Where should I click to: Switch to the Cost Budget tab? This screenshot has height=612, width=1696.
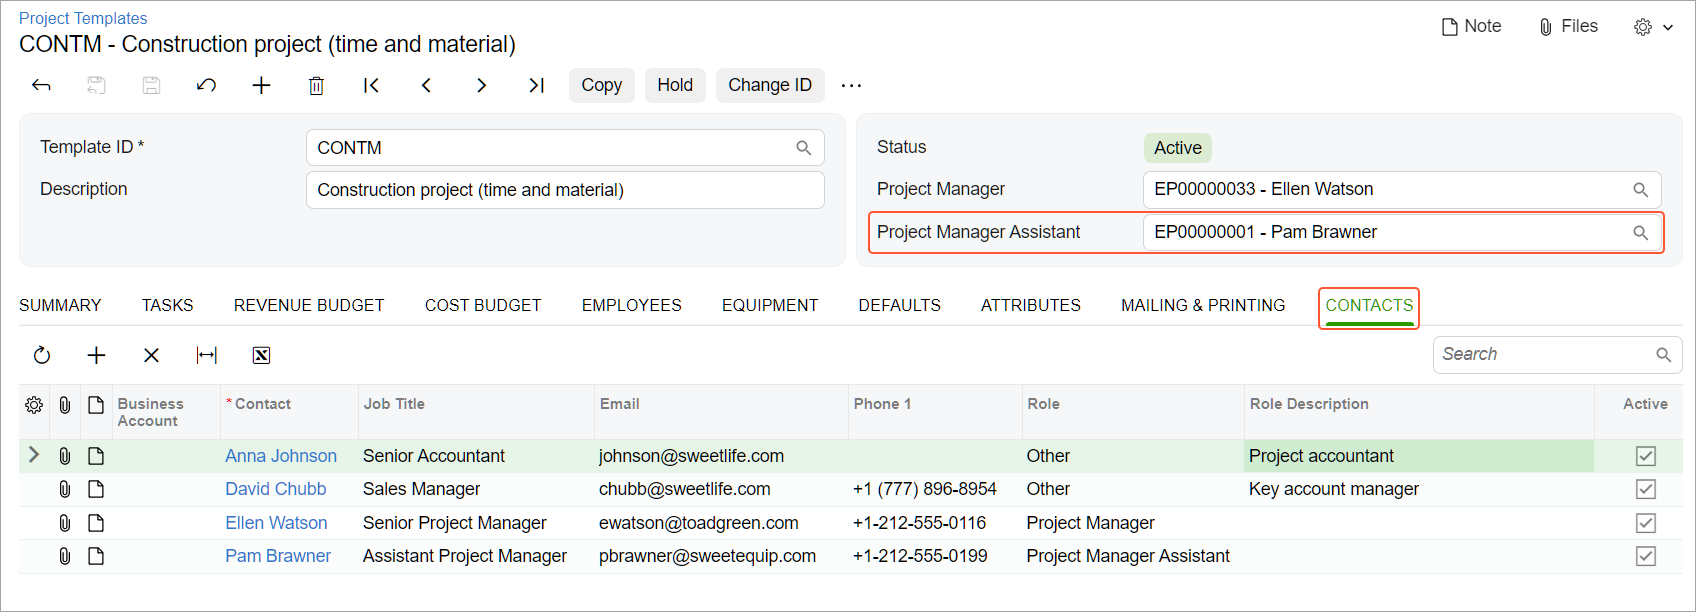483,305
